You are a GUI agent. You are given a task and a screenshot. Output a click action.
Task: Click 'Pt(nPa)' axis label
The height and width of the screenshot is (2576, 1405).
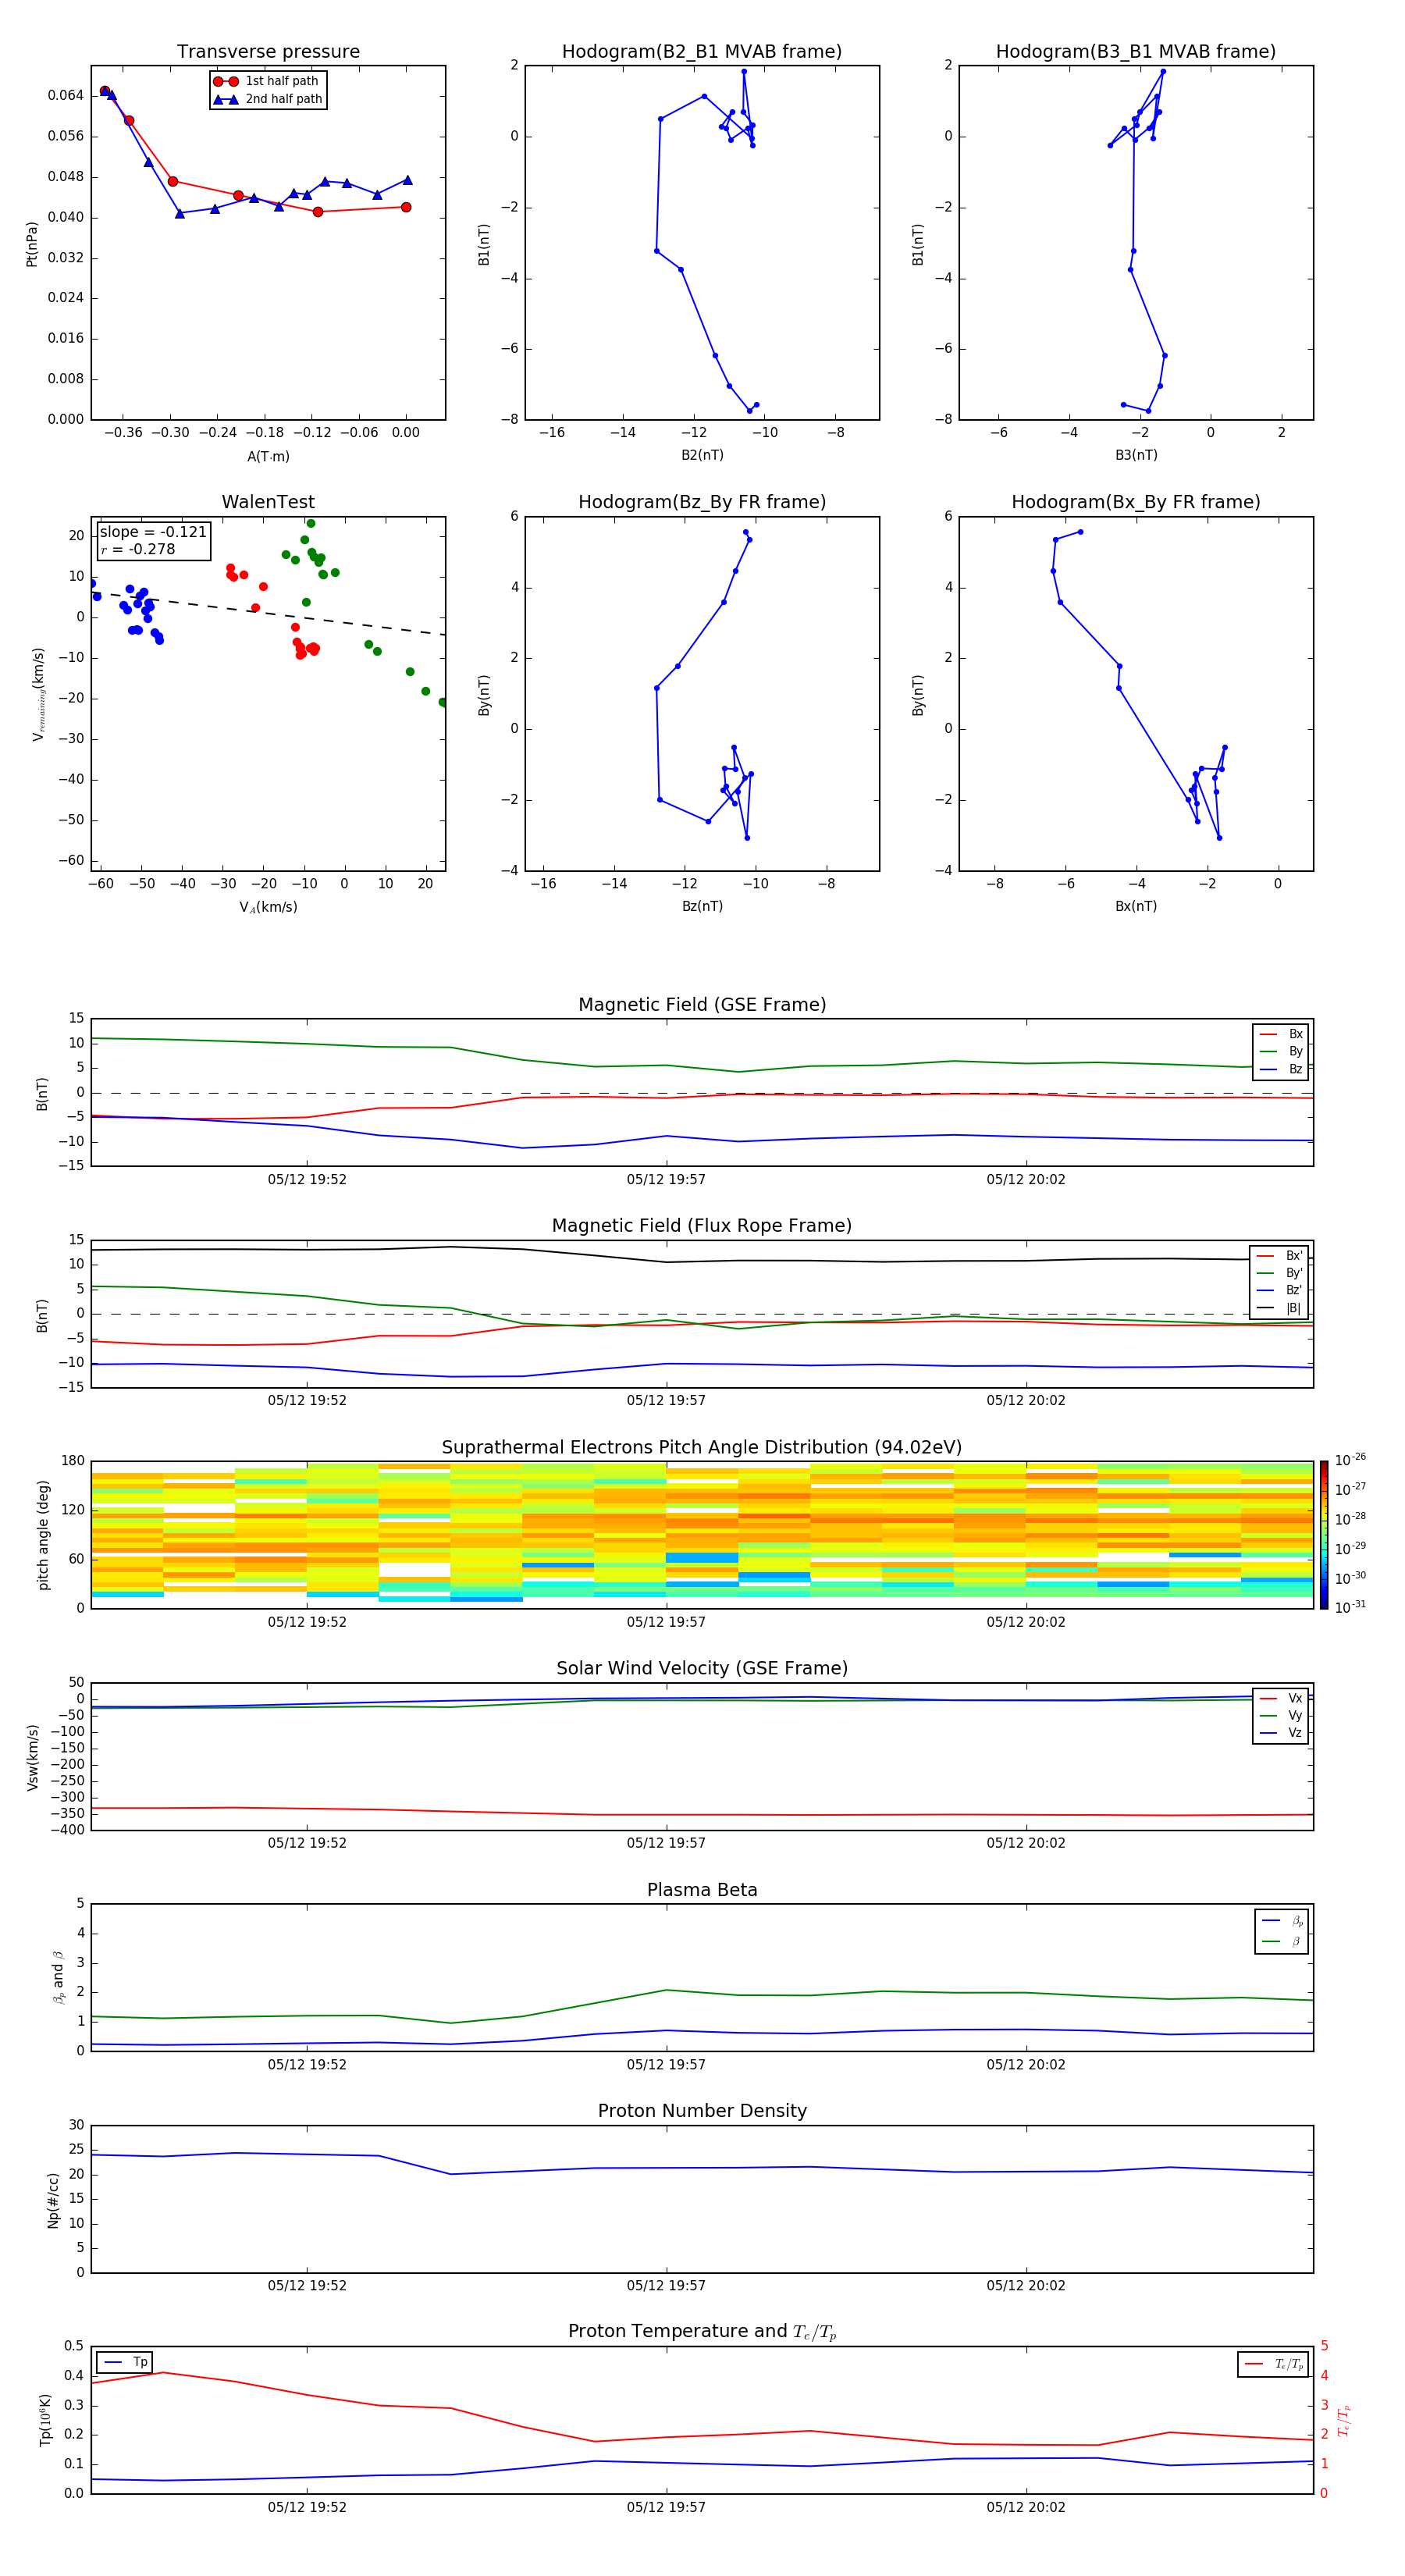click(x=32, y=243)
